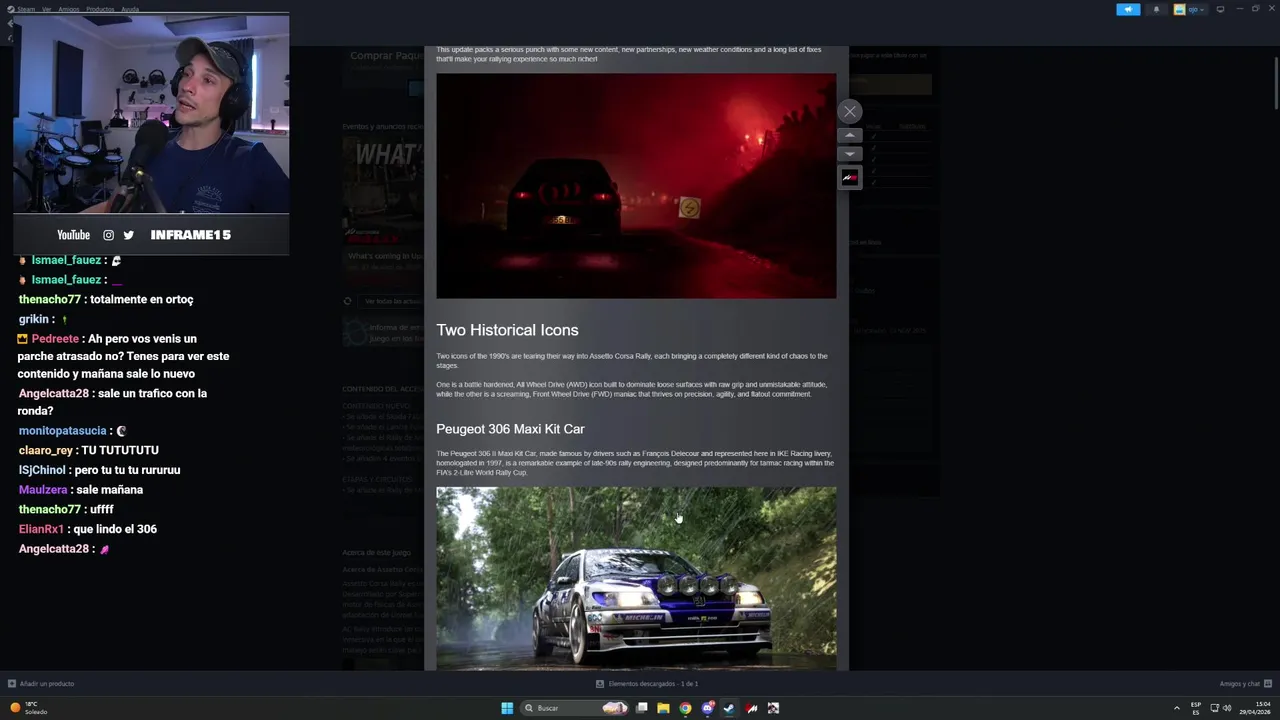
Task: Click chat username monitopatasucia
Action: point(62,431)
